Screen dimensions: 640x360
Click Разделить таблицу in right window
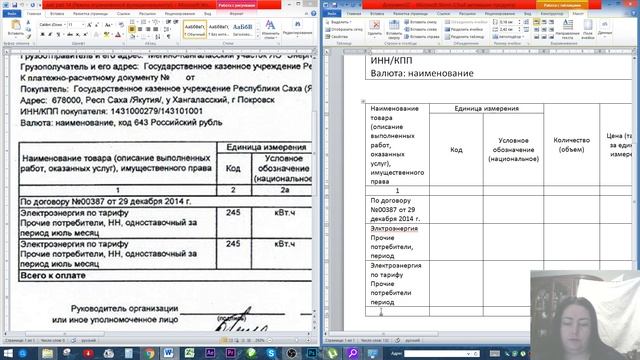click(465, 37)
